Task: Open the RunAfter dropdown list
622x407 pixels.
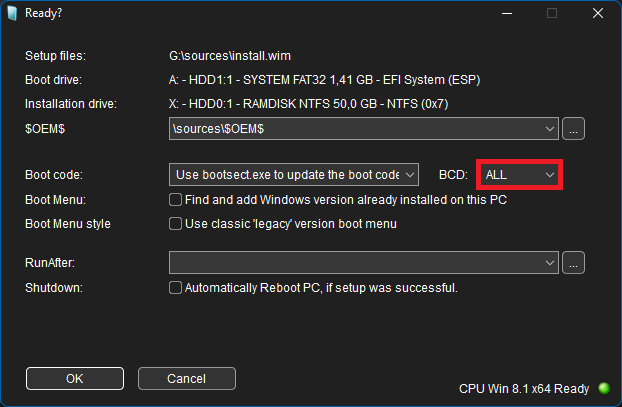Action: pos(549,263)
